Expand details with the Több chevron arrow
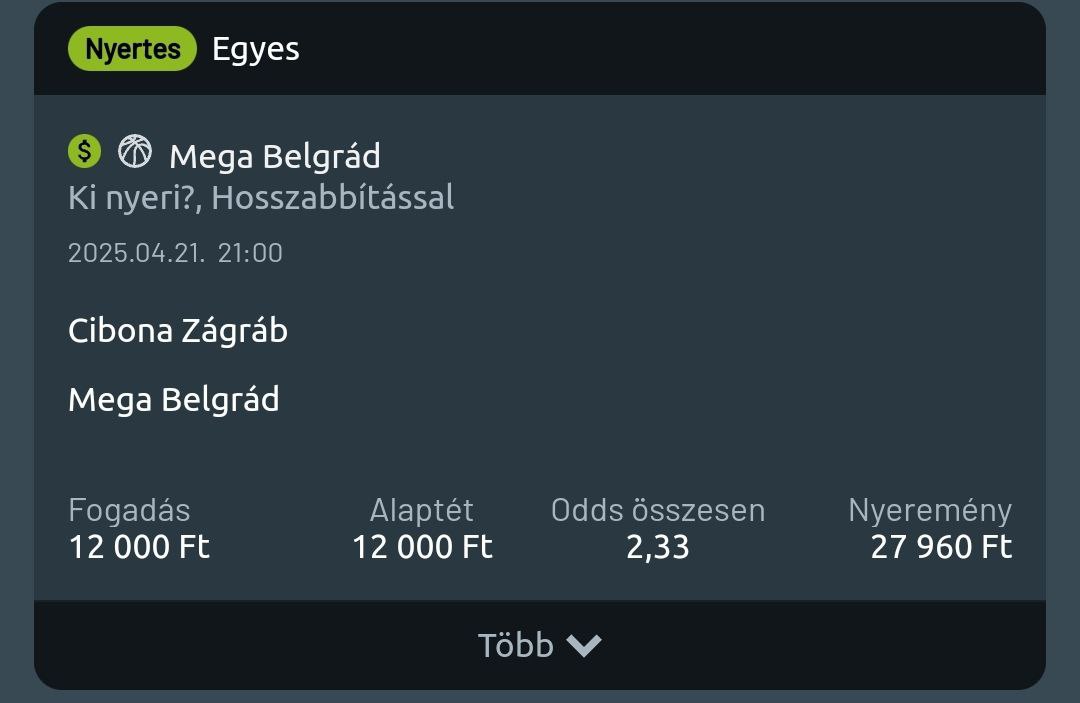1080x703 pixels. [x=584, y=646]
